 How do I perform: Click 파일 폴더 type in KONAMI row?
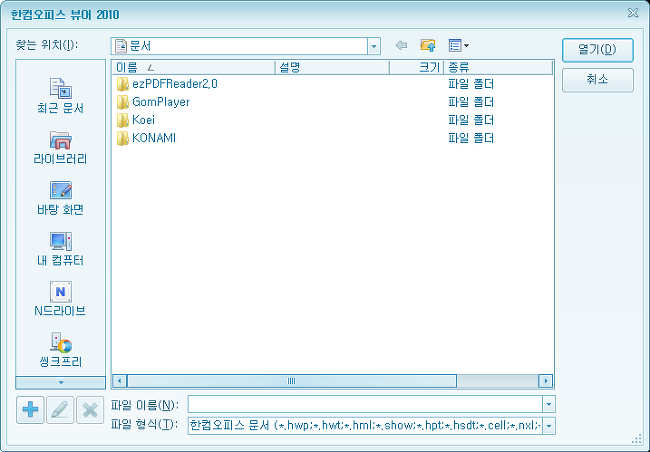[471, 138]
